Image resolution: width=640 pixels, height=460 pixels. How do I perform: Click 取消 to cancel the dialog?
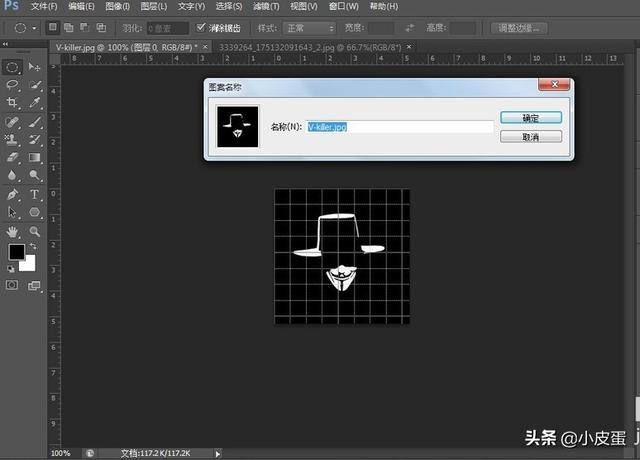tap(531, 137)
